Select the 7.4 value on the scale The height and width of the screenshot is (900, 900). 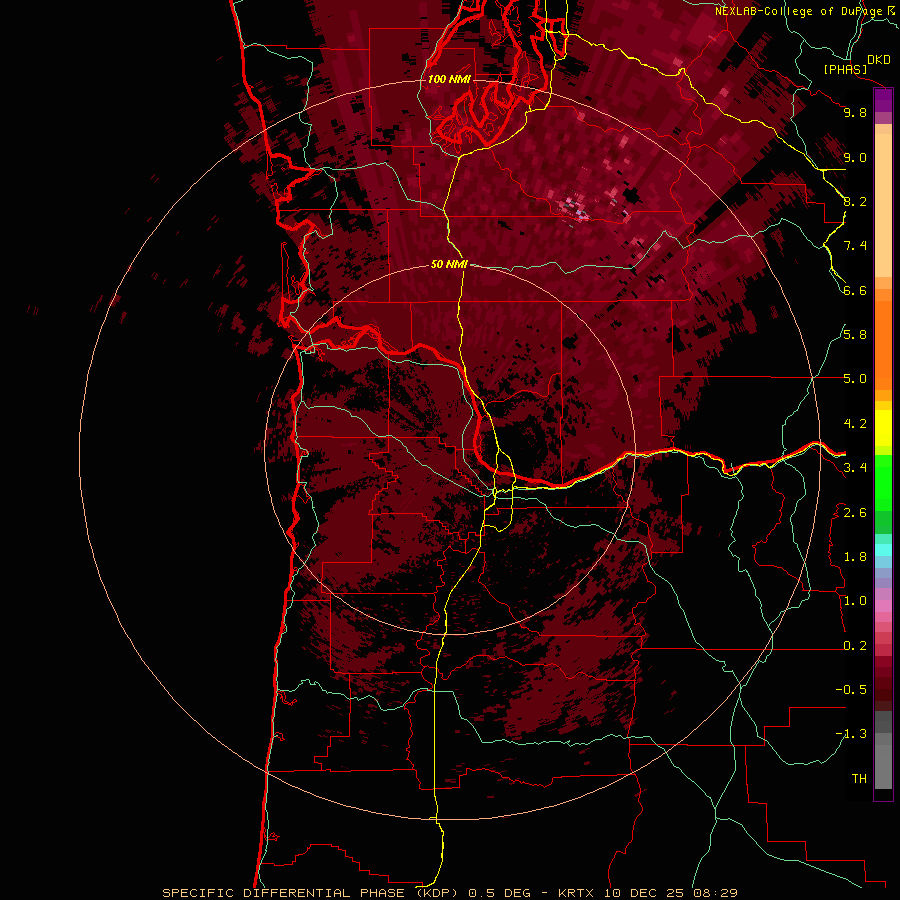point(855,246)
